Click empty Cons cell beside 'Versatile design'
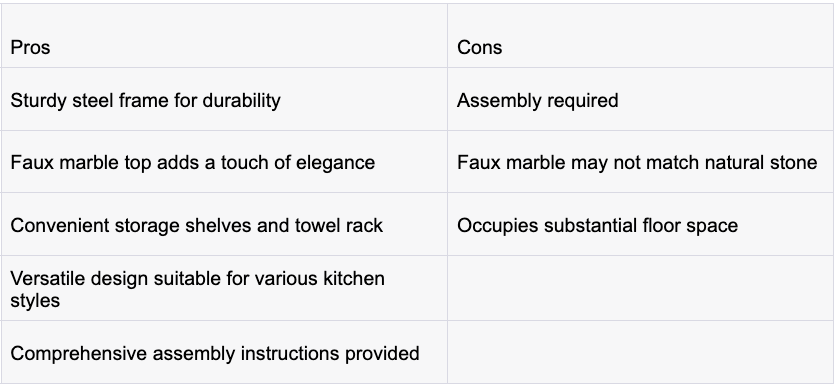The height and width of the screenshot is (388, 840). pyautogui.click(x=640, y=288)
